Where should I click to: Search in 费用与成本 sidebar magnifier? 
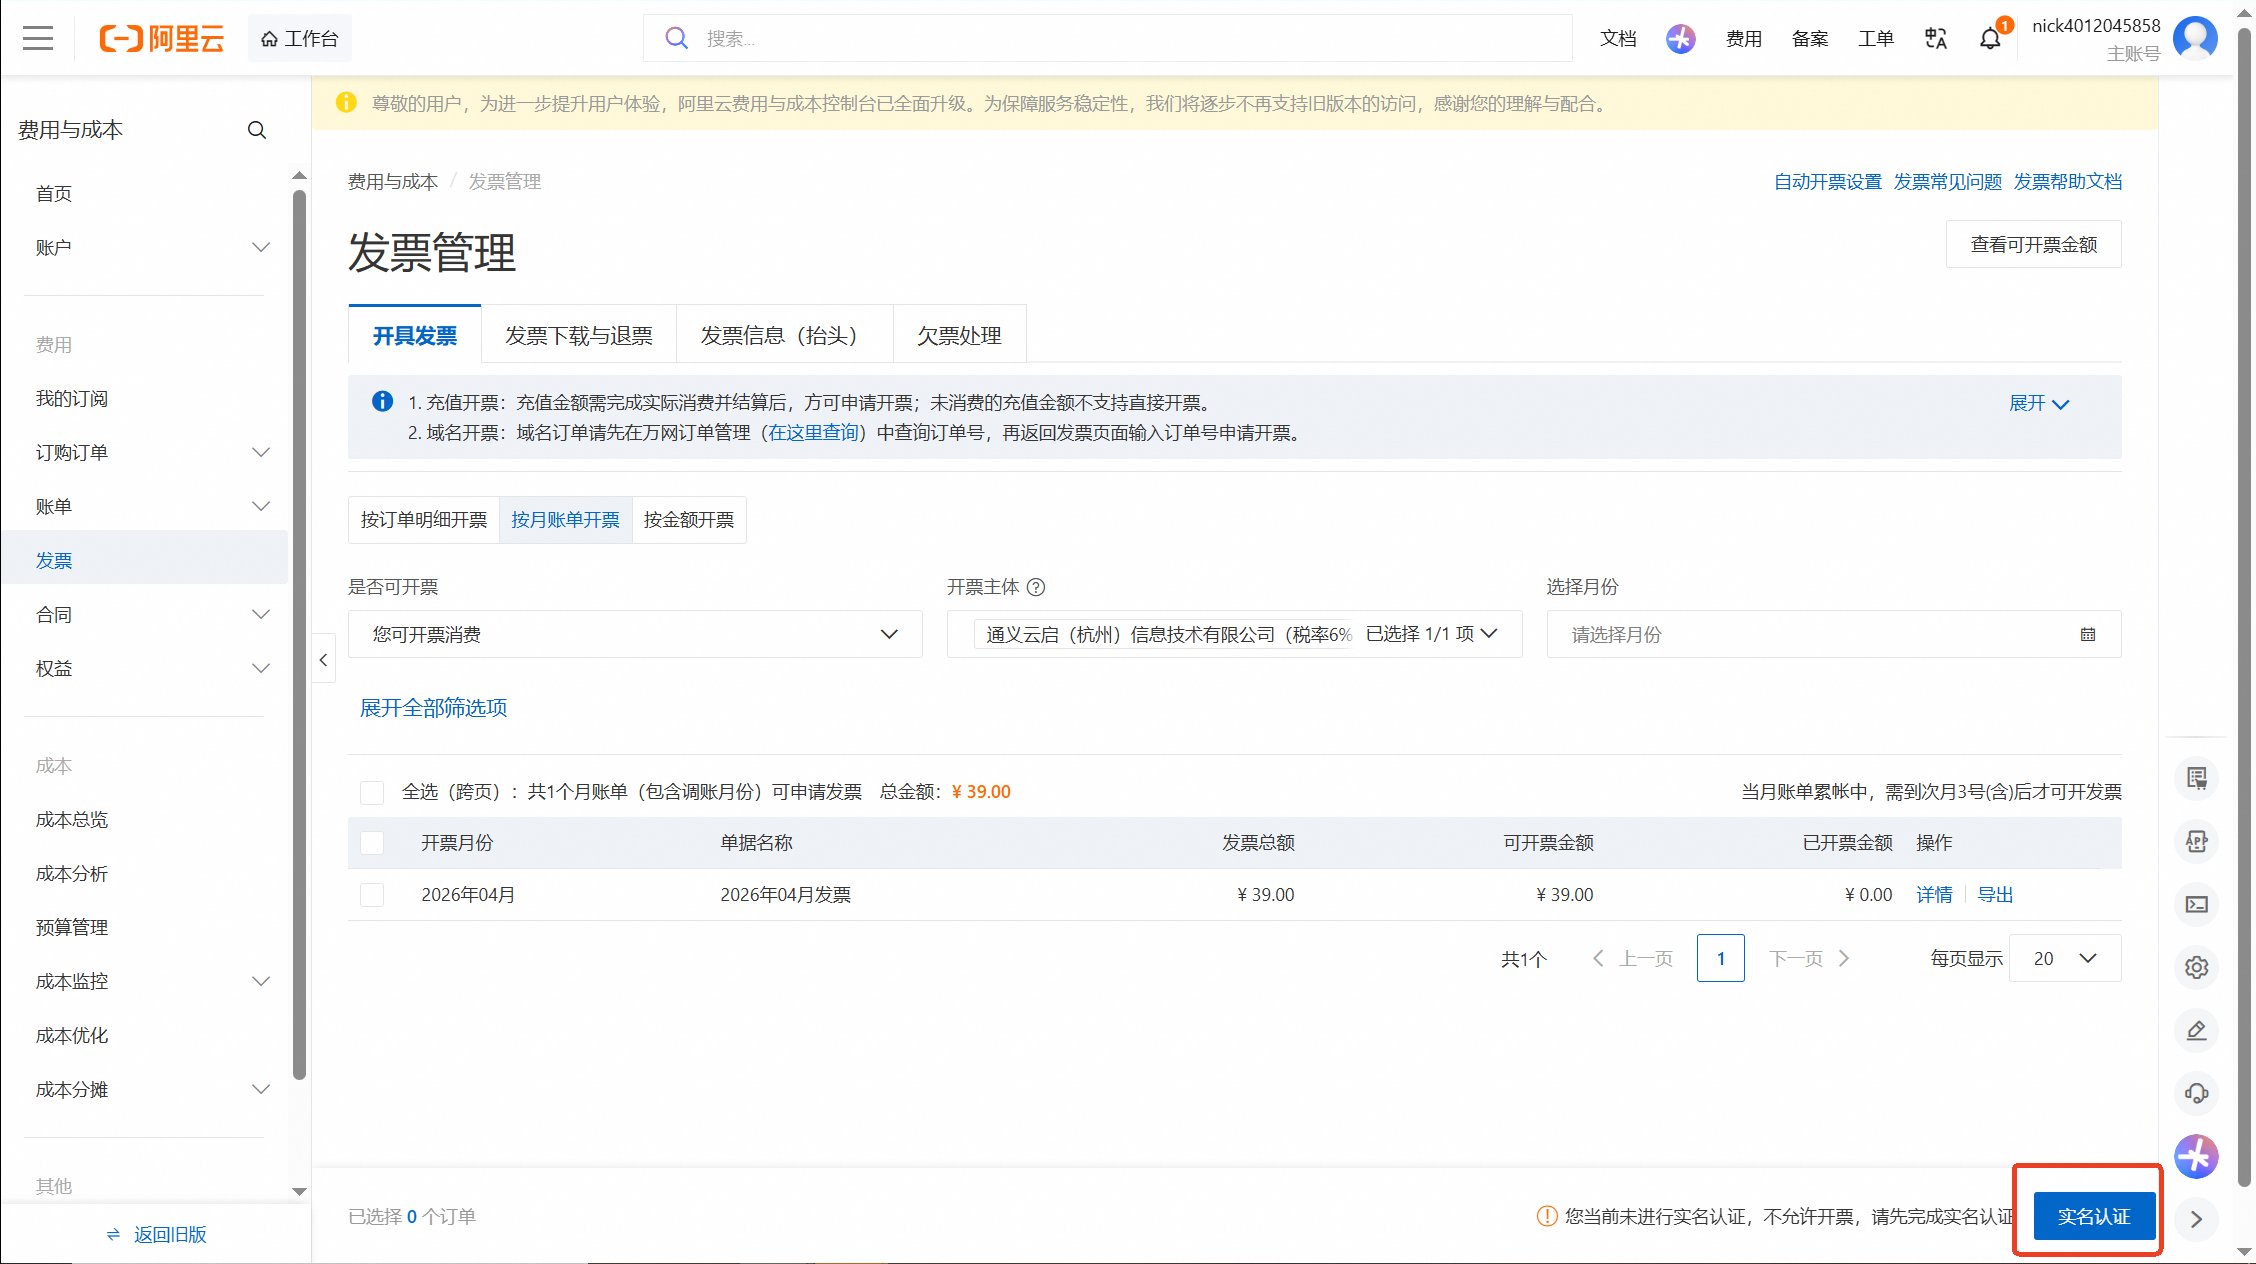point(257,130)
